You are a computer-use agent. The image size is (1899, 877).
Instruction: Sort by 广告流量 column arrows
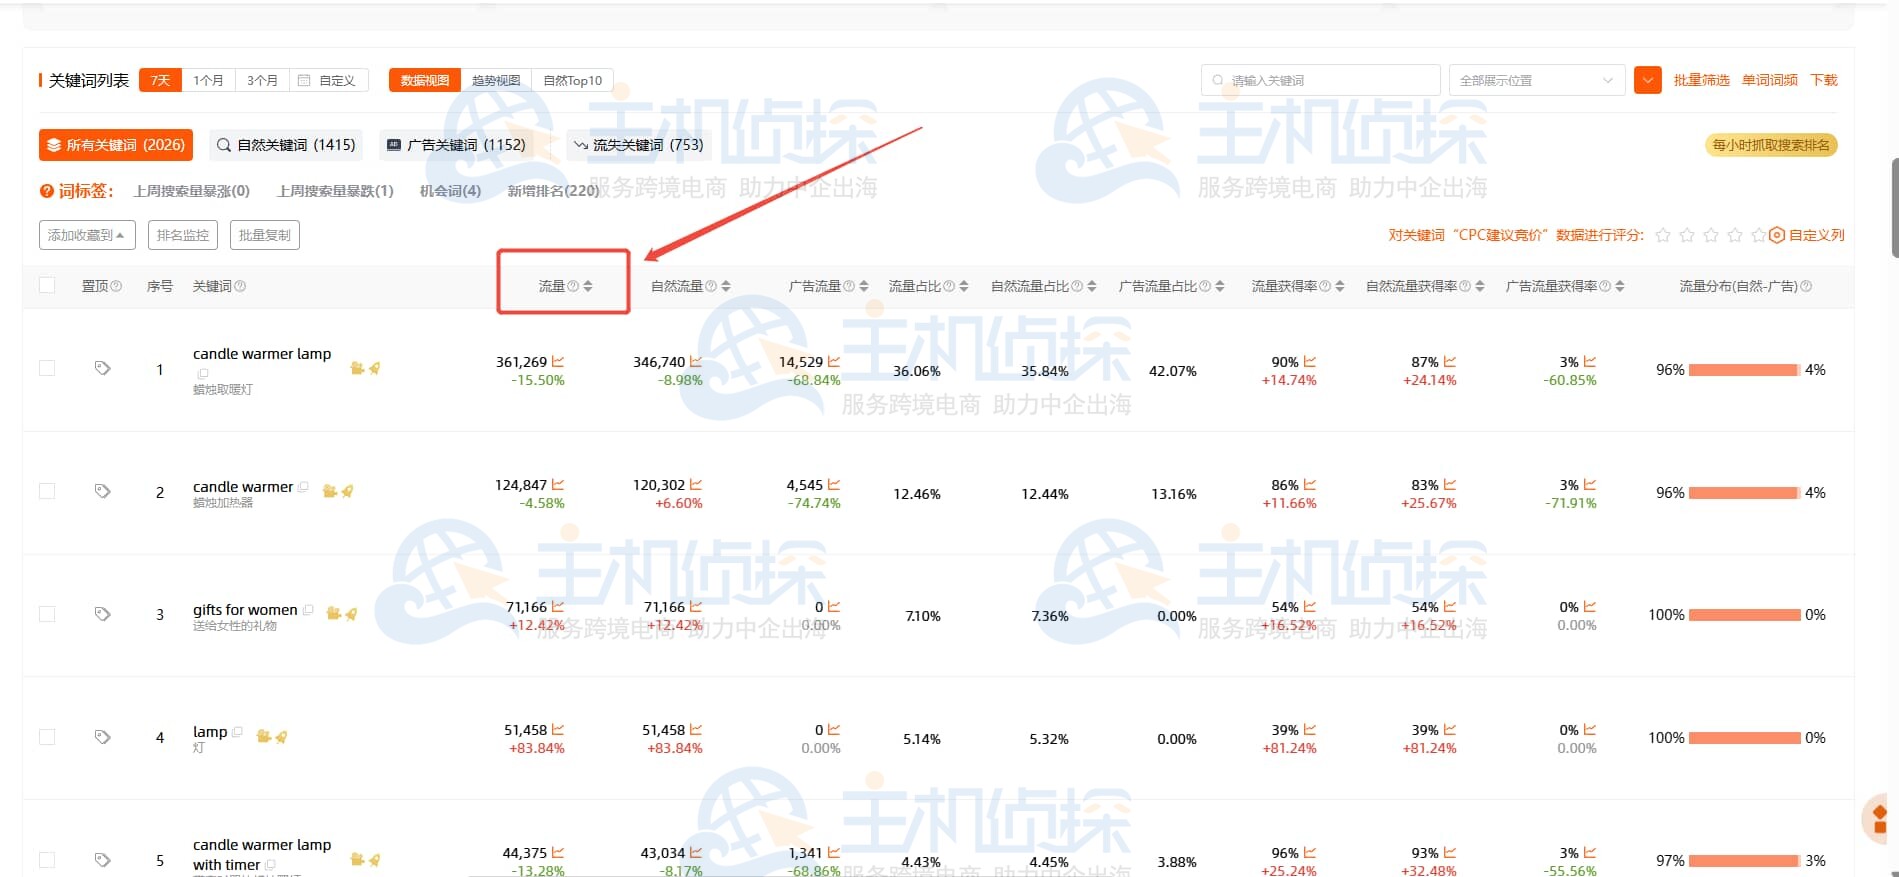[x=864, y=286]
